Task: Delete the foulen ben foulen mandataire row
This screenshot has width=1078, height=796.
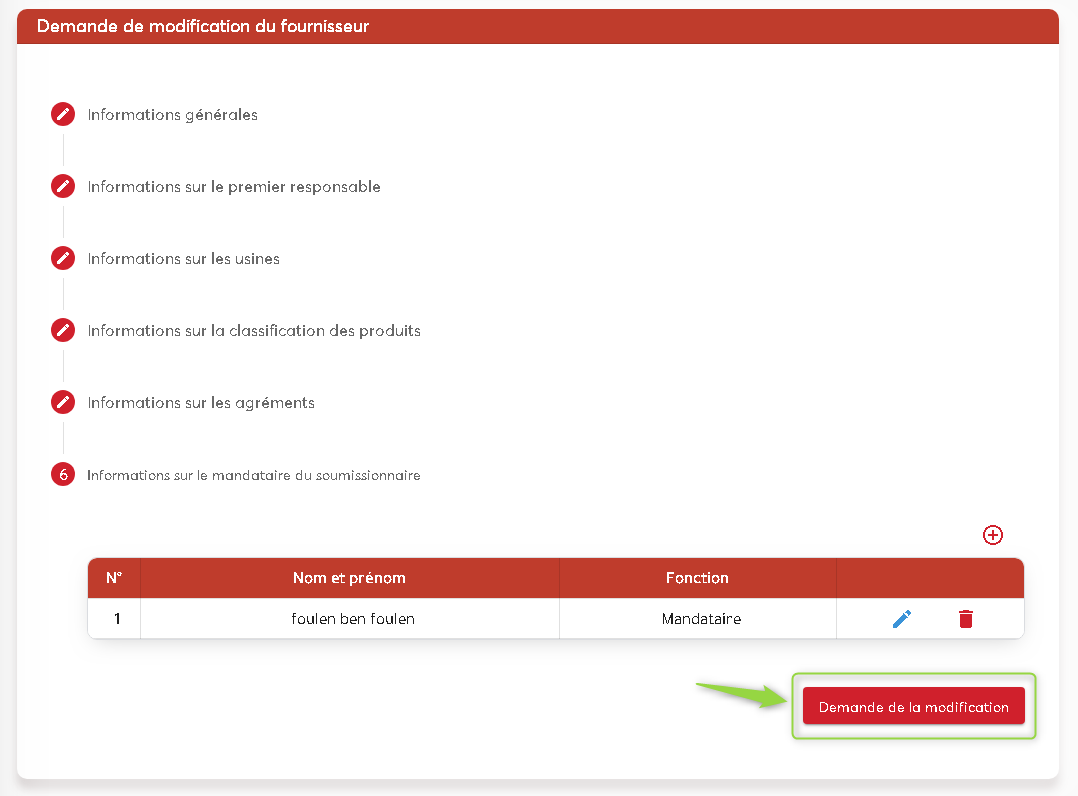Action: click(x=965, y=619)
